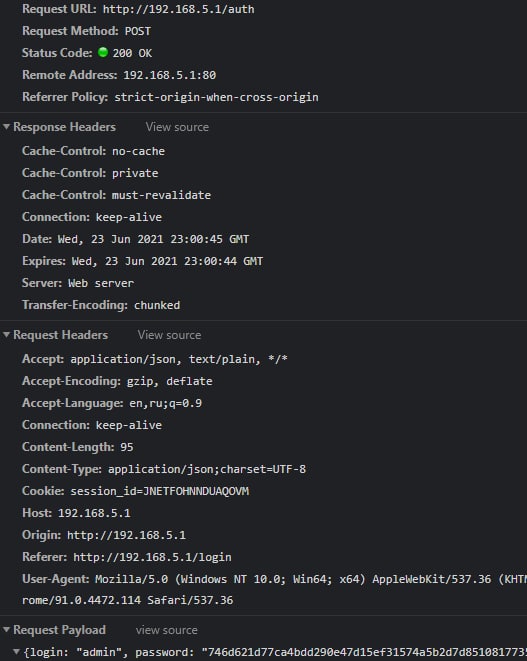Collapse the login payload JSON object

pos(16,652)
